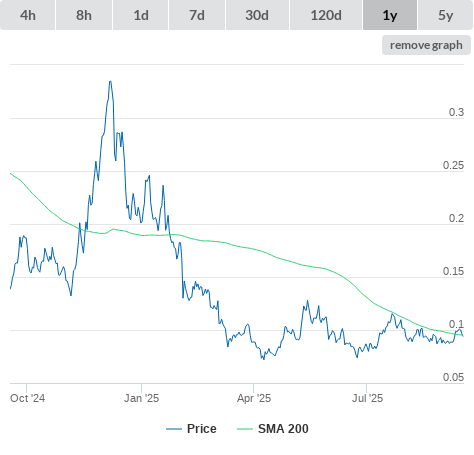Click the Jul '25 axis tick label
Viewport: 474px width, 455px height.
point(368,398)
